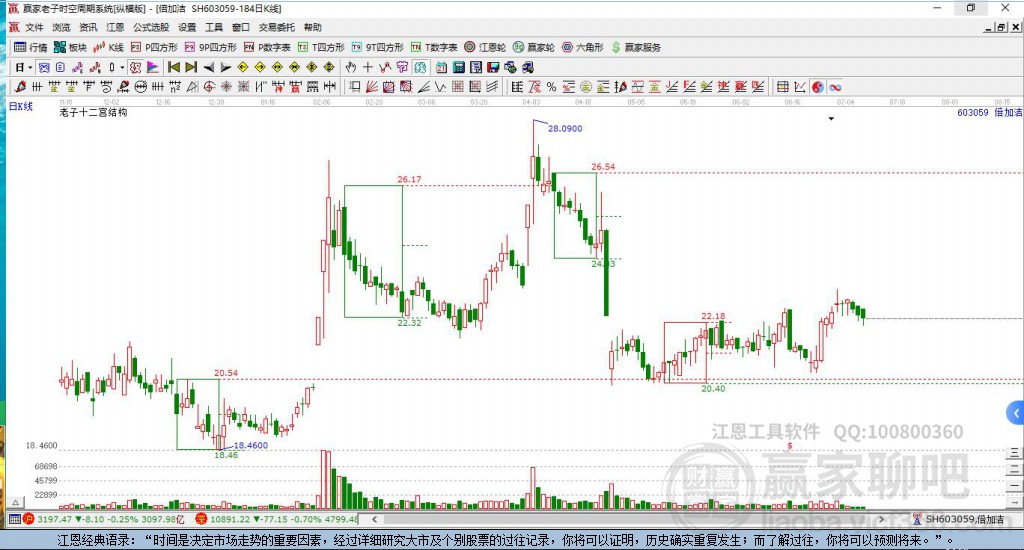Viewport: 1024px width, 550px height.
Task: Click the red floppy save icon
Action: coord(493,67)
